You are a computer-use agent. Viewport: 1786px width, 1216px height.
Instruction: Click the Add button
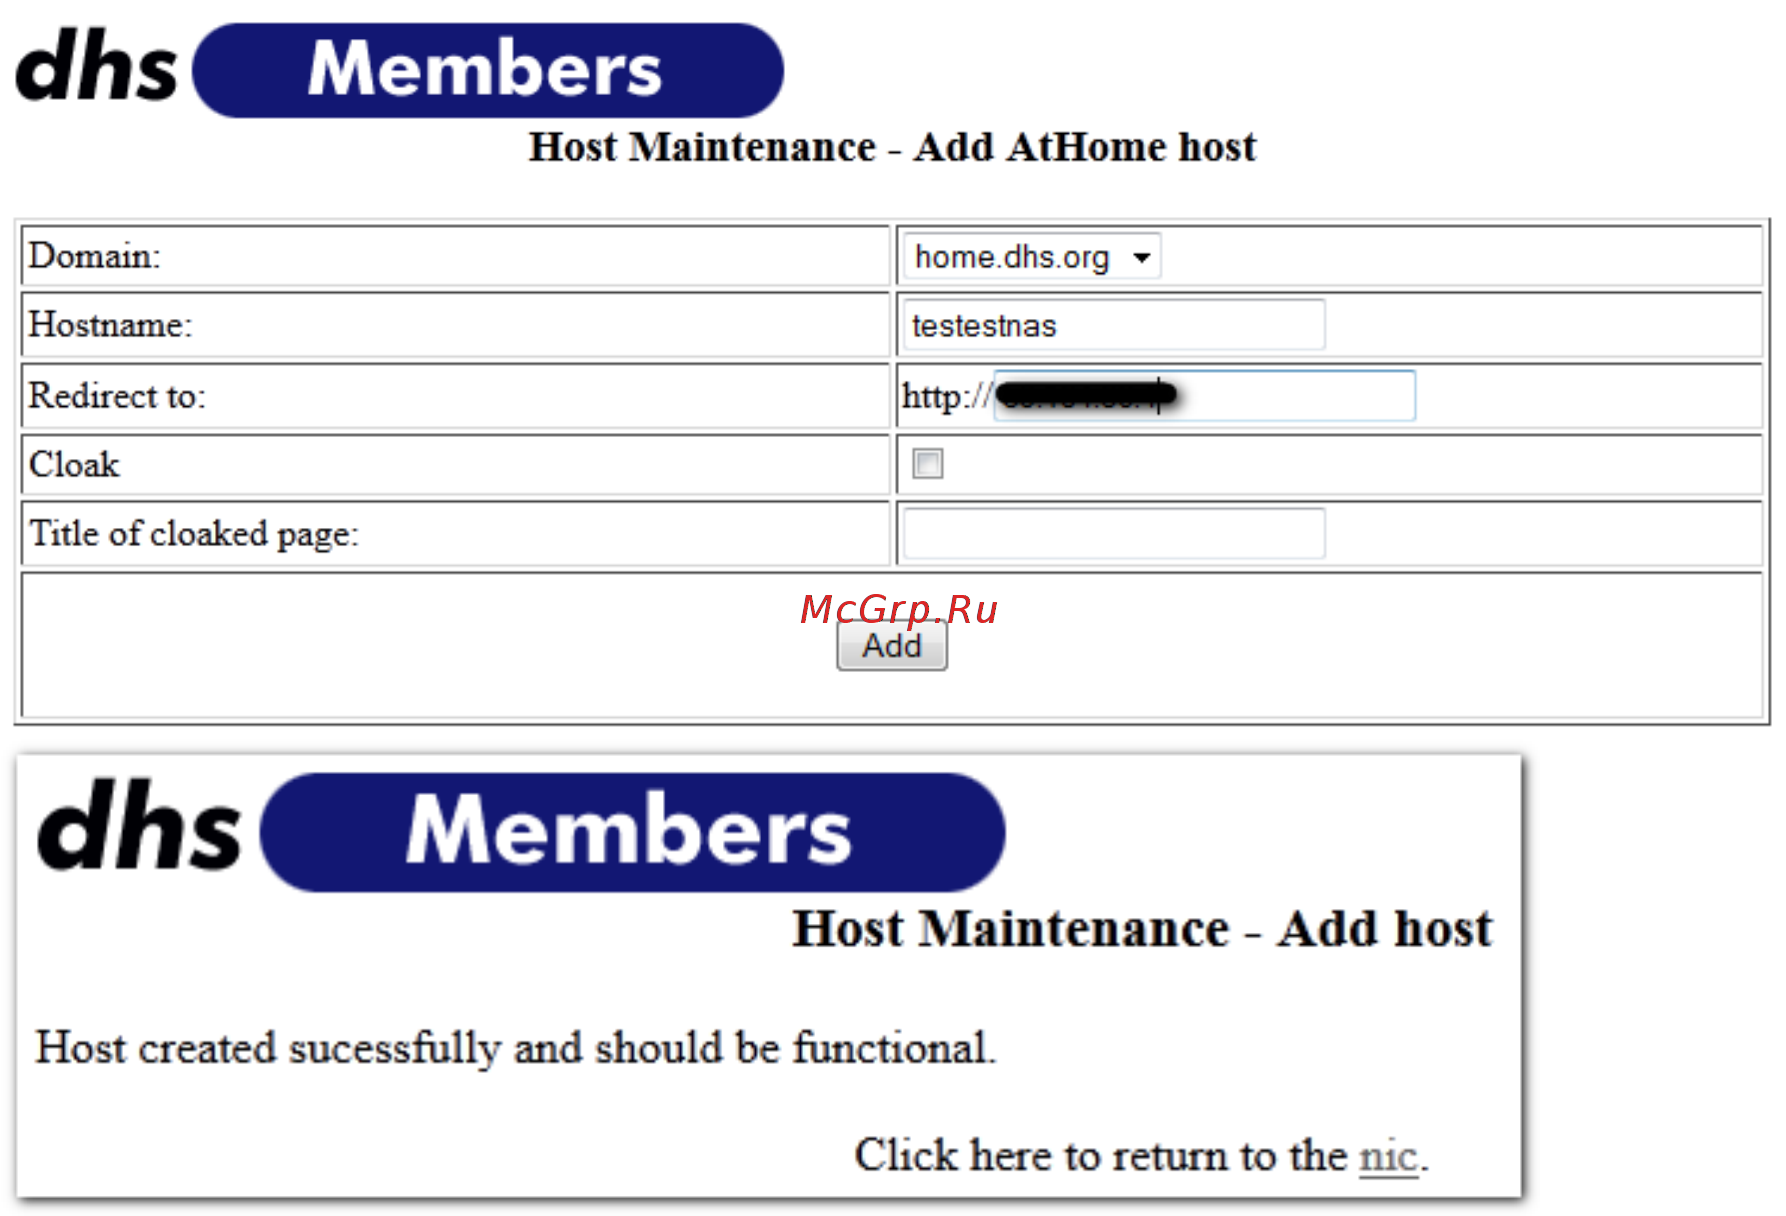892,646
